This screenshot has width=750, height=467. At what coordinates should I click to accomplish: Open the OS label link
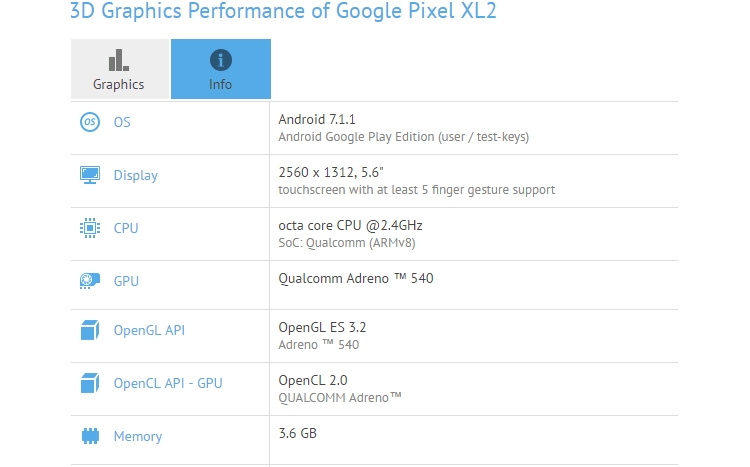[122, 122]
